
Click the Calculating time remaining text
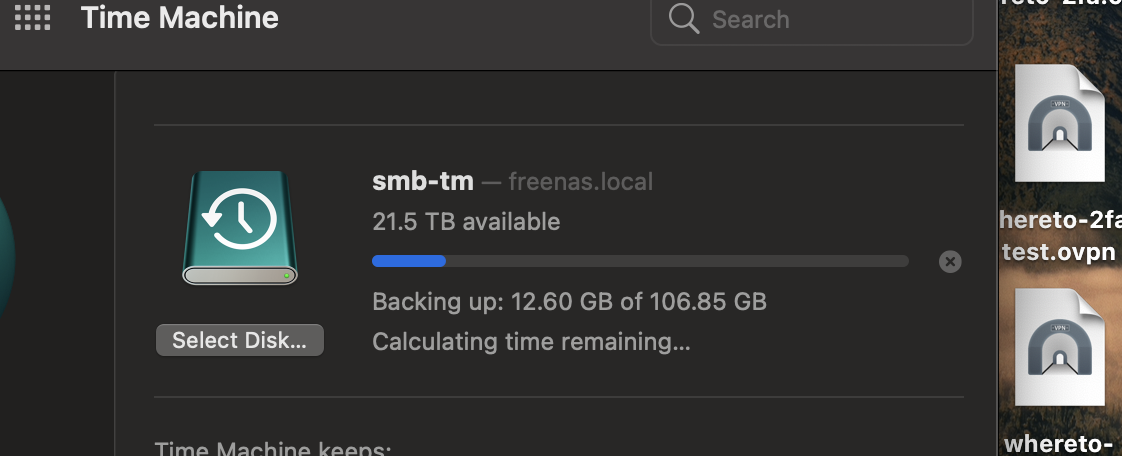click(531, 341)
